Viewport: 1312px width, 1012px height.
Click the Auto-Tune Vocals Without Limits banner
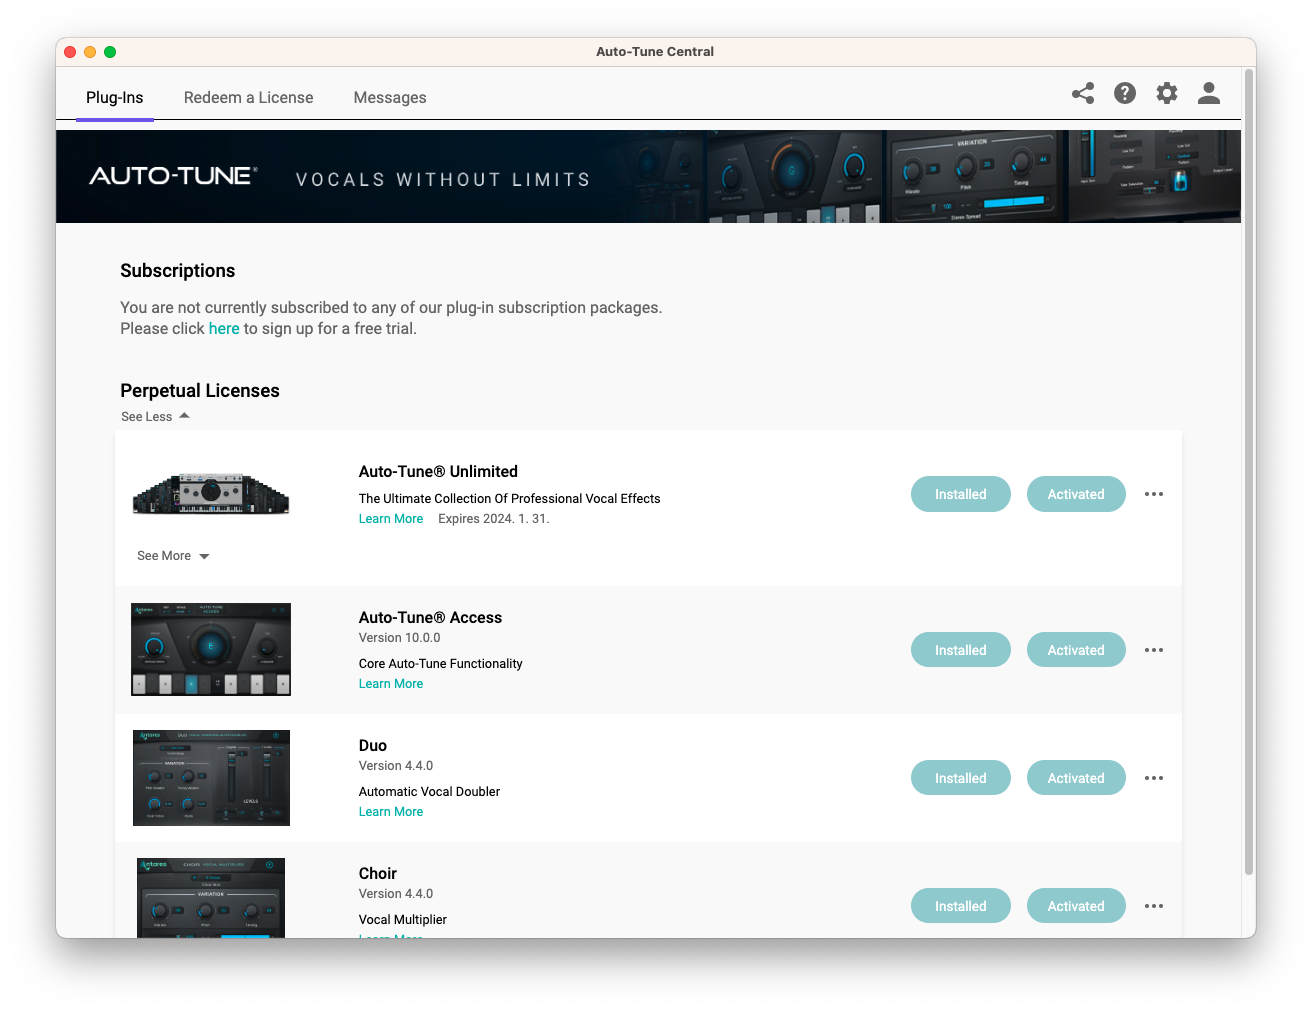[648, 176]
